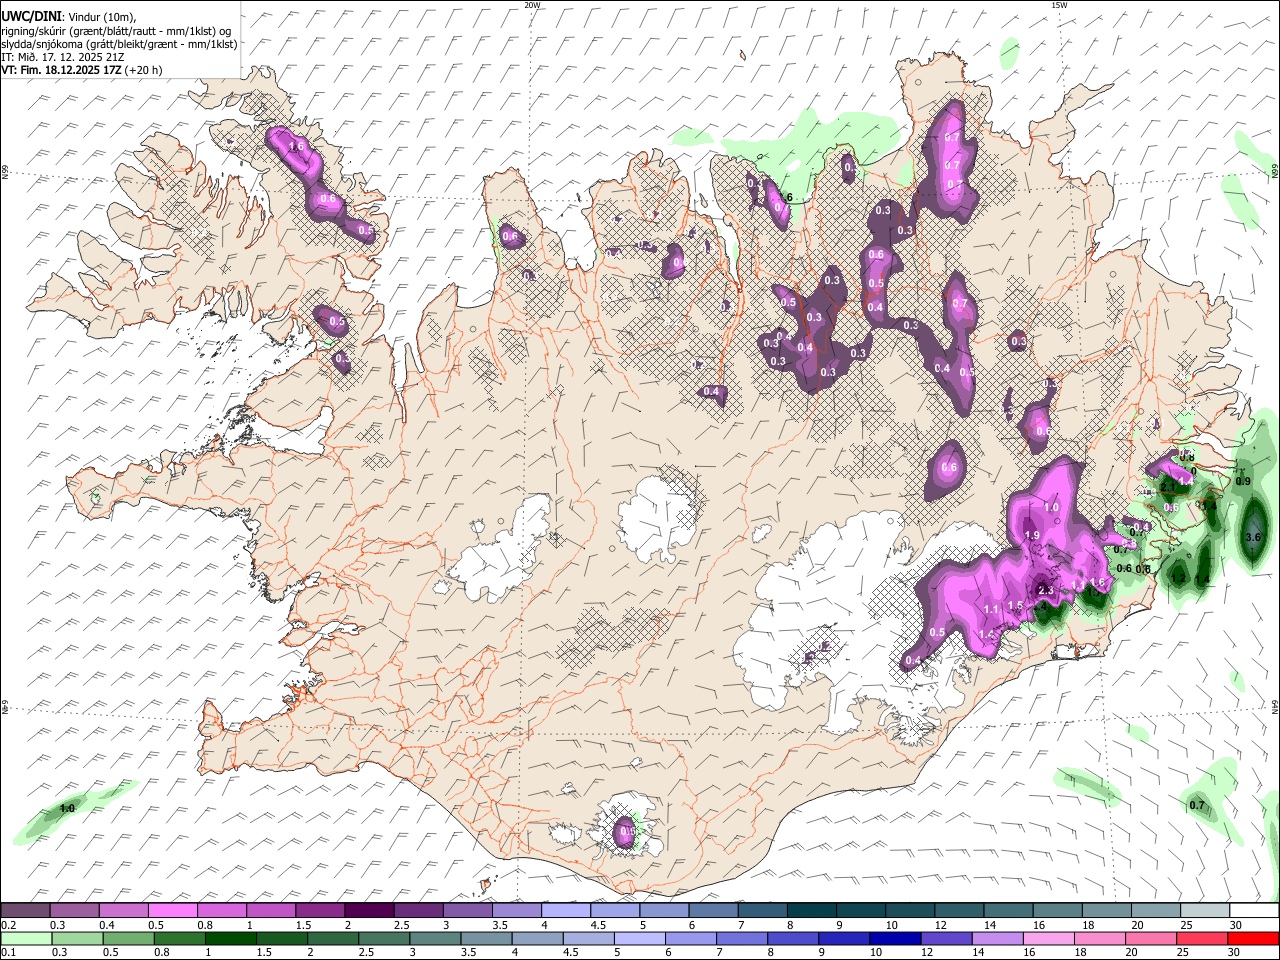Click the 3.6 rain value off east coast

pos(1254,538)
